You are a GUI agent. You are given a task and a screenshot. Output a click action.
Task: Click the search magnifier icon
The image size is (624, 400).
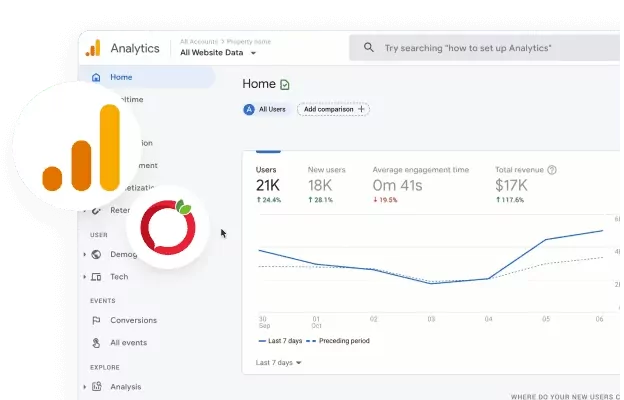[x=369, y=48]
